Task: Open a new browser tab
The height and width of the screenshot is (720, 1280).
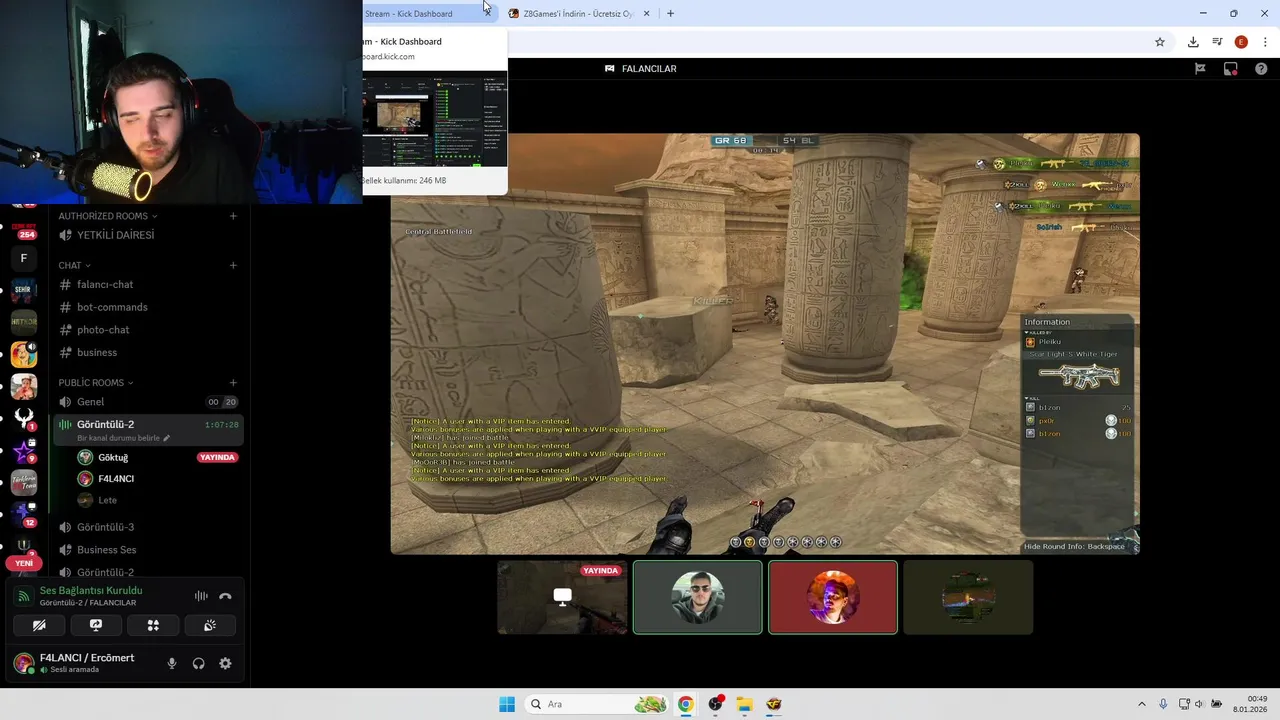Action: (x=670, y=13)
